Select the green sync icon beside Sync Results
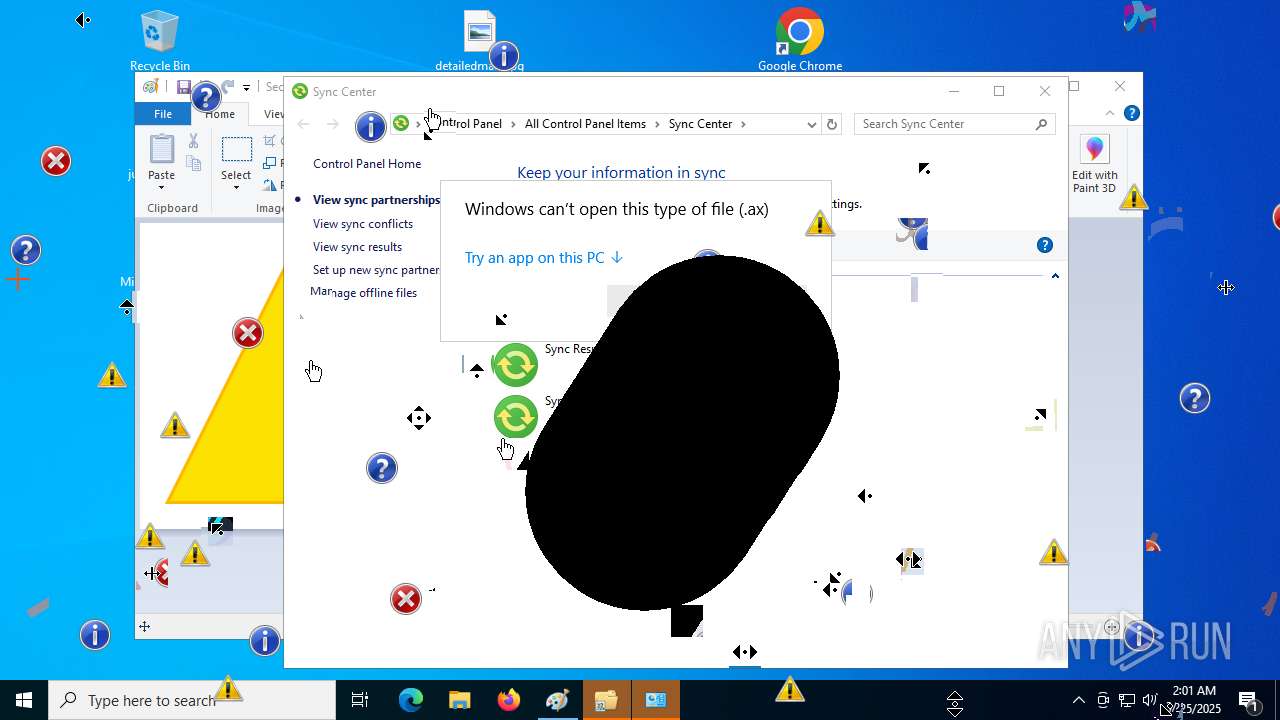The width and height of the screenshot is (1280, 720). [x=516, y=365]
